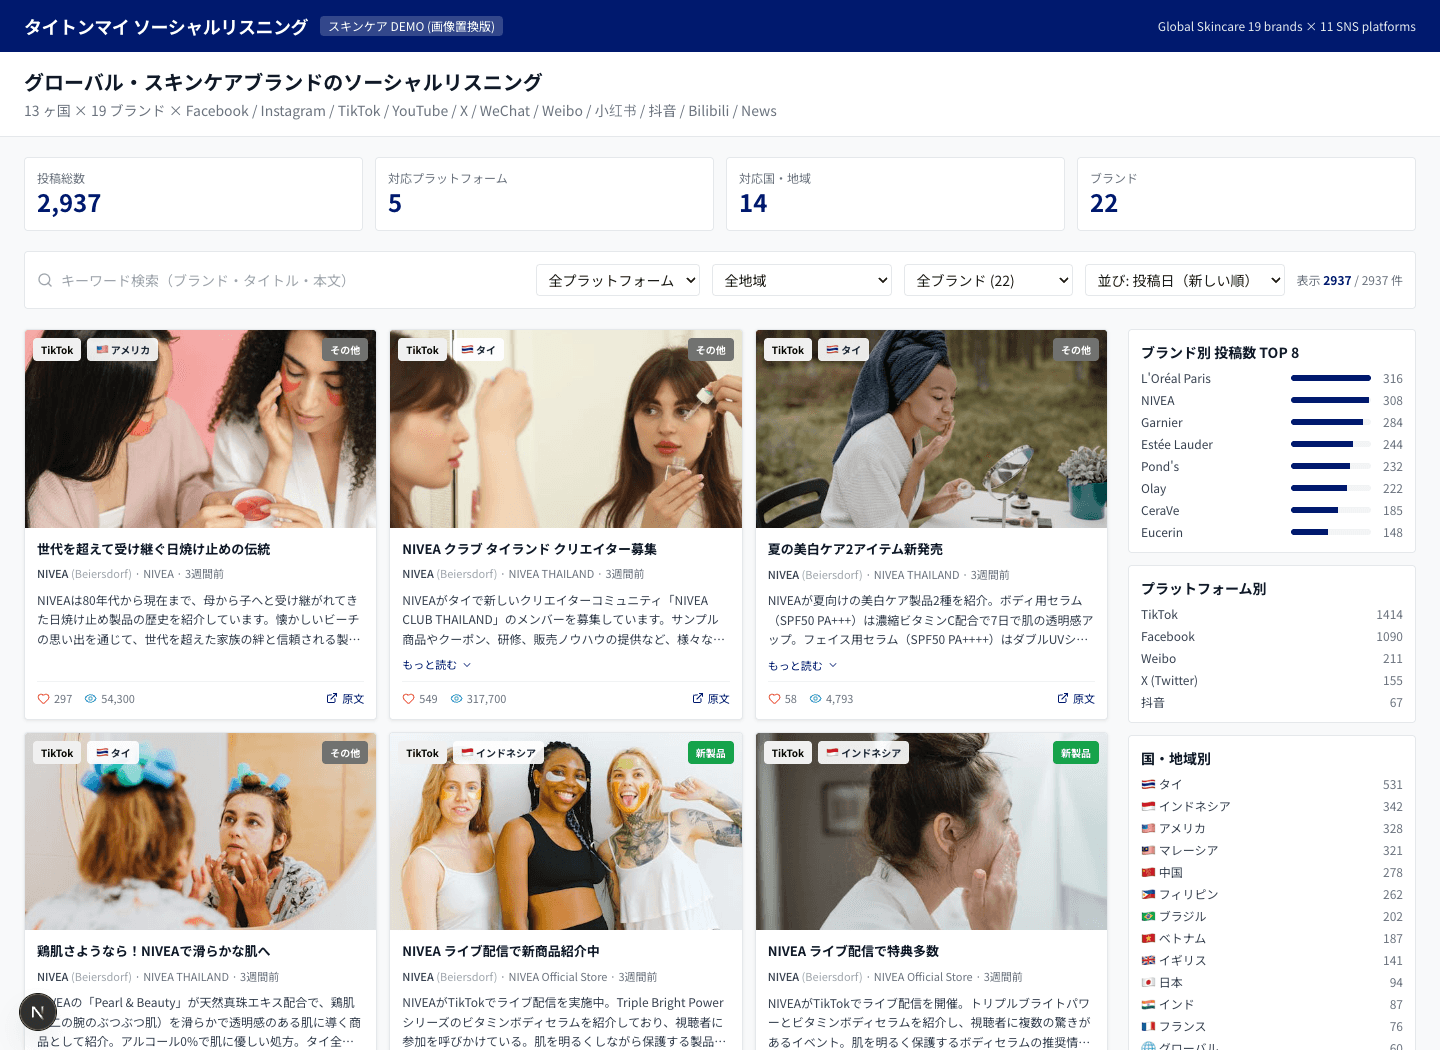Click ベトナム row in 国・地域別
Viewport: 1440px width, 1050px height.
(1272, 939)
